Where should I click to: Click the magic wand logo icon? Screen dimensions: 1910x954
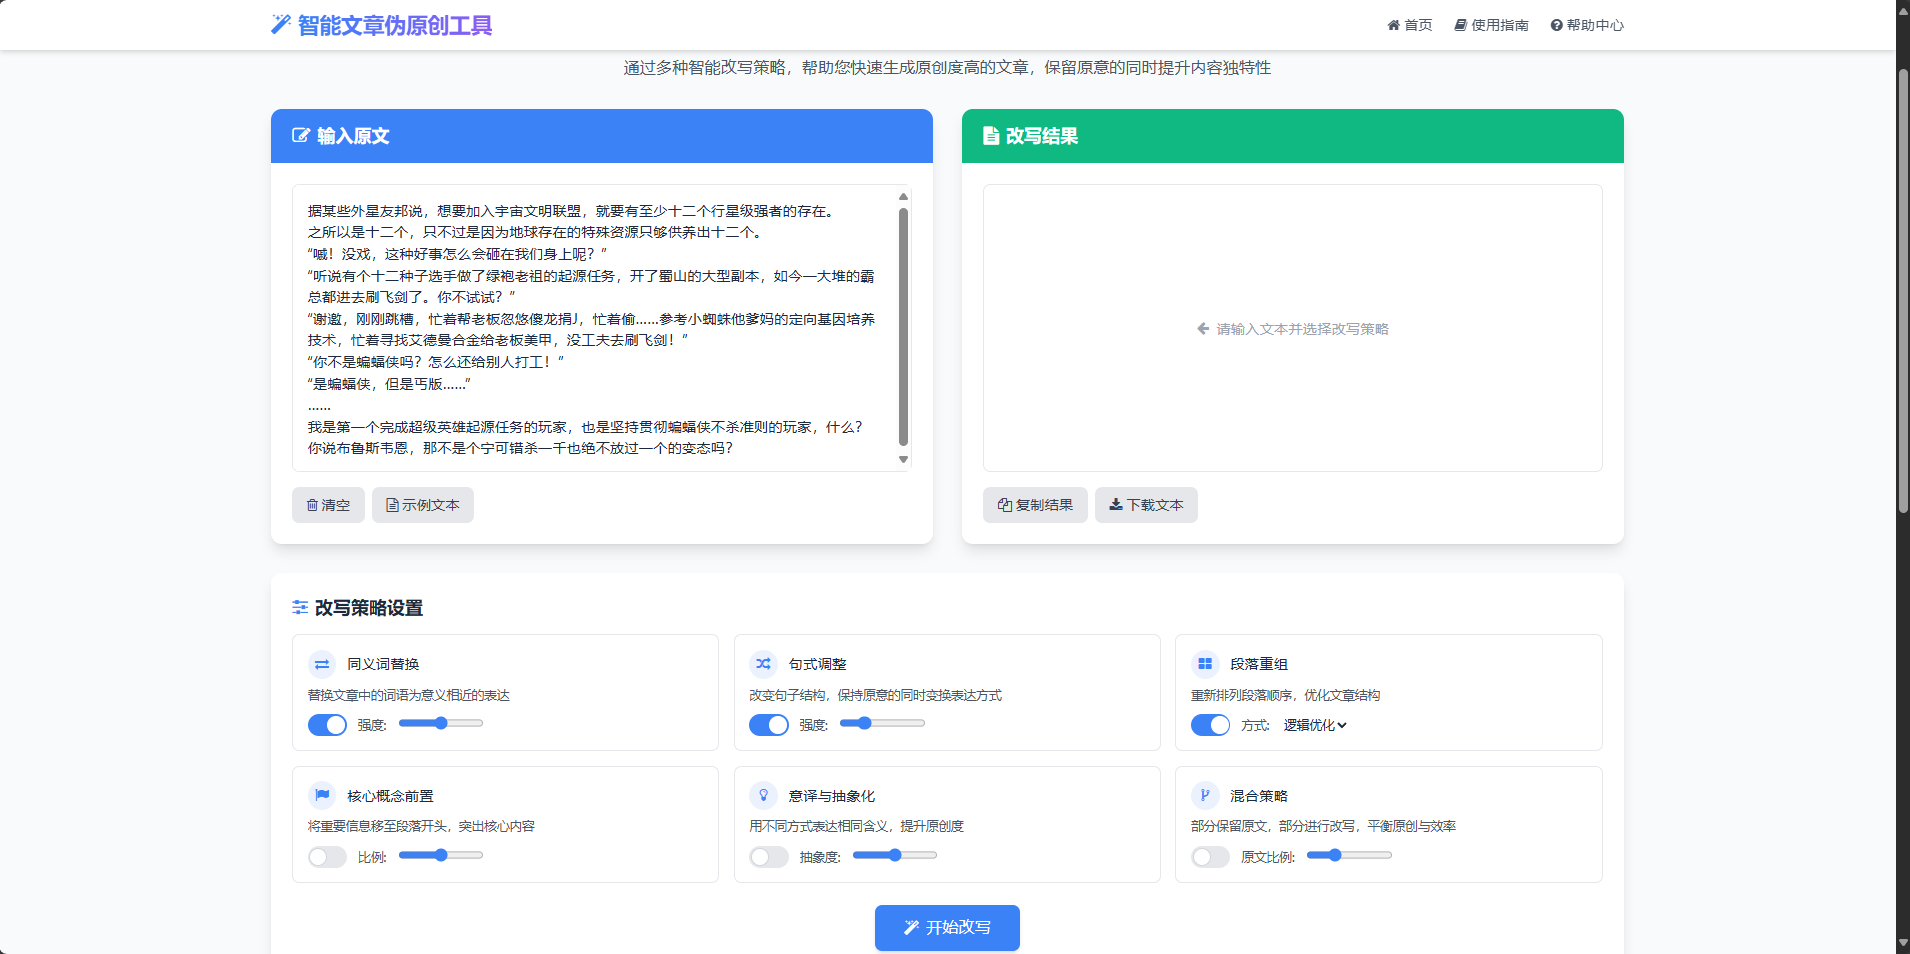[281, 25]
